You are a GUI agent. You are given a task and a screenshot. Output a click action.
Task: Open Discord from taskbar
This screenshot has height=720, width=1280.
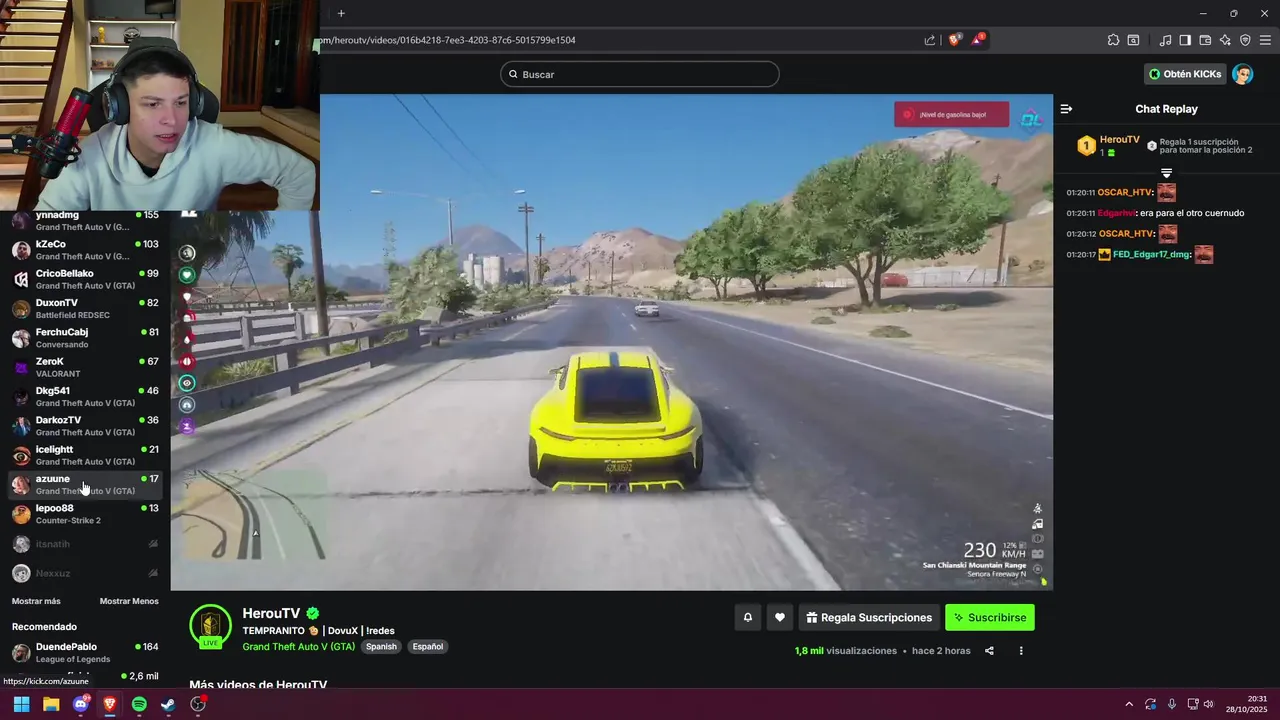[81, 704]
